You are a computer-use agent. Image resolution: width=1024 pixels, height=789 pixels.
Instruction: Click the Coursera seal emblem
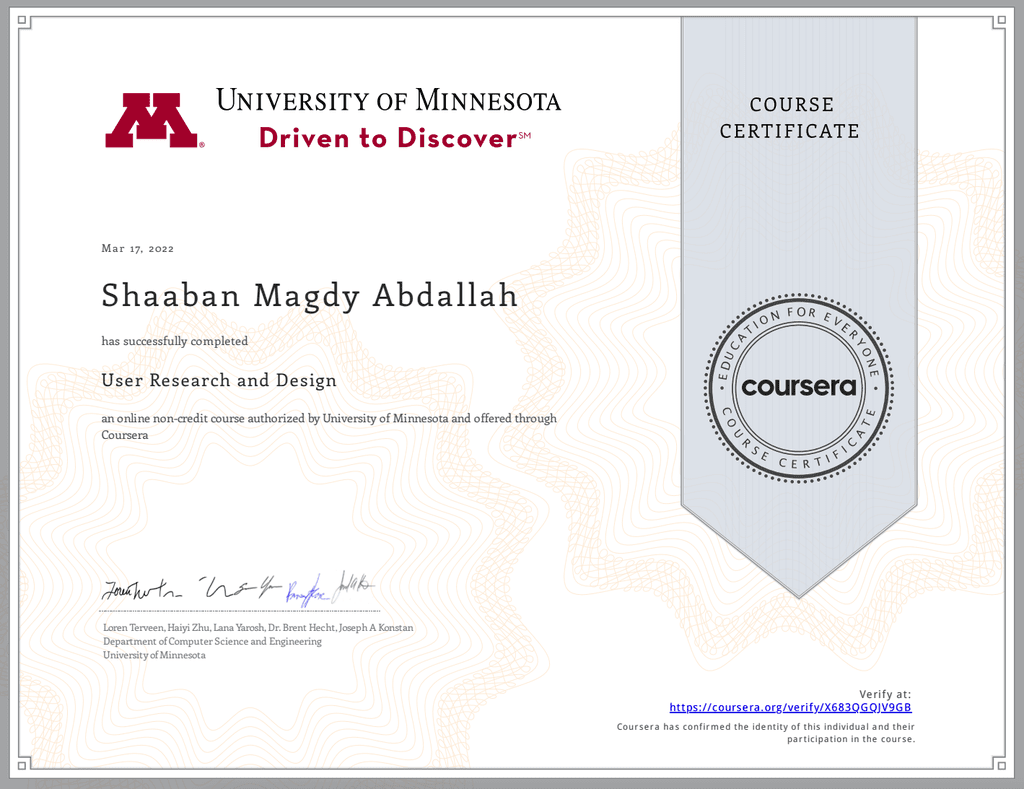click(x=799, y=388)
